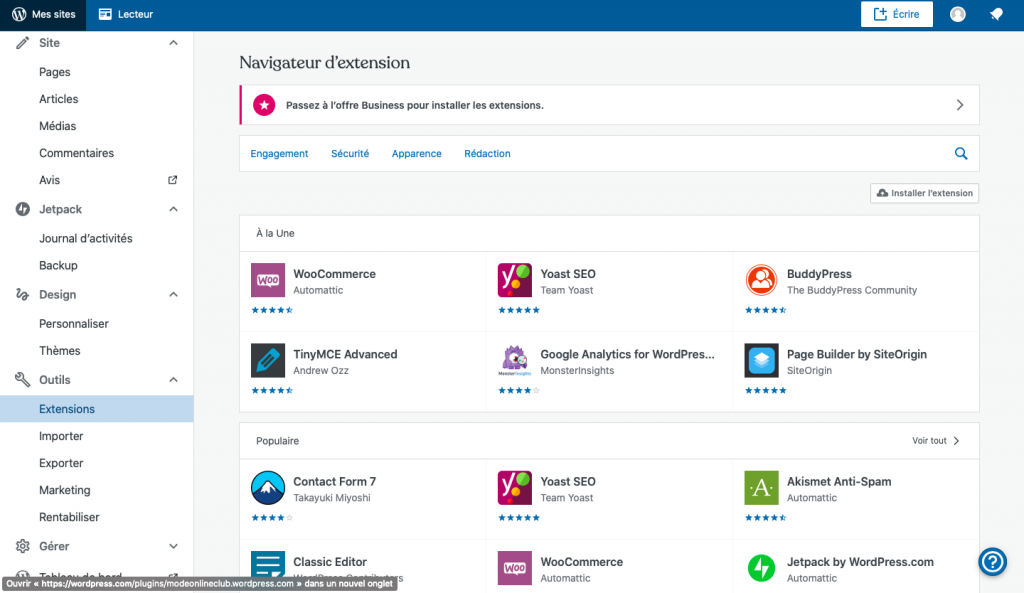Viewport: 1024px width, 593px height.
Task: Click the Gérer gear icon
Action: [22, 546]
